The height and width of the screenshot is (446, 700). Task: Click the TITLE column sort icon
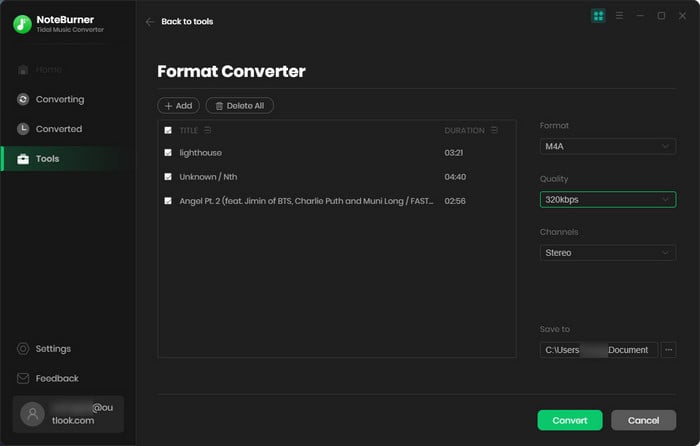coord(208,130)
